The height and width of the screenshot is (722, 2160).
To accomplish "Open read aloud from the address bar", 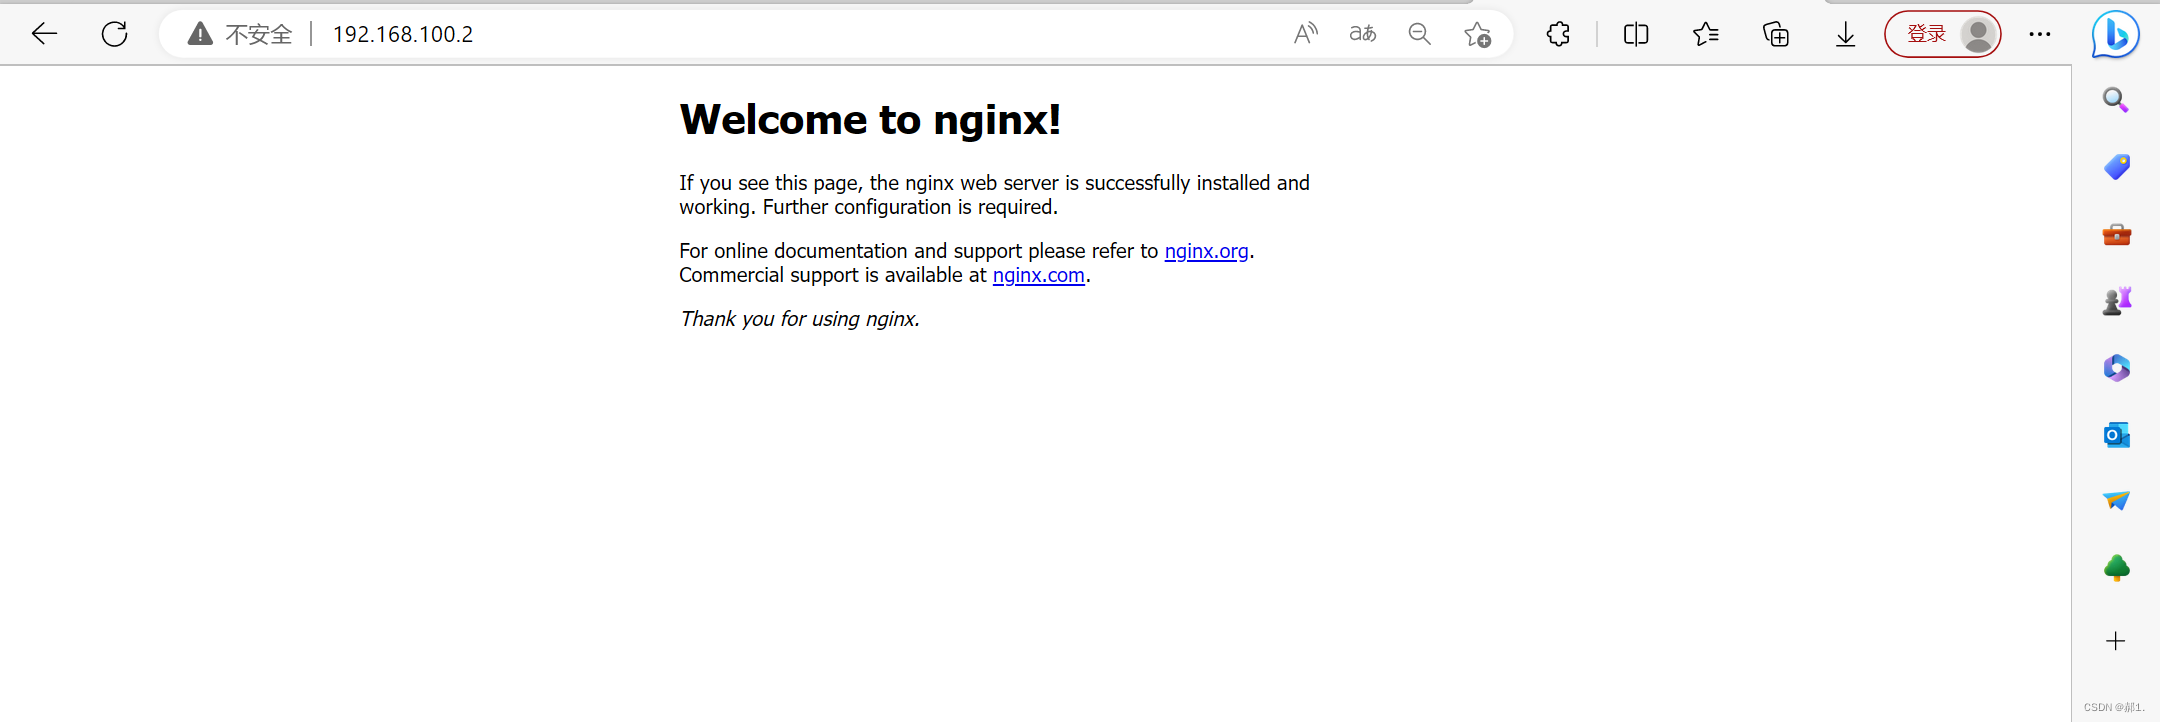I will 1306,34.
